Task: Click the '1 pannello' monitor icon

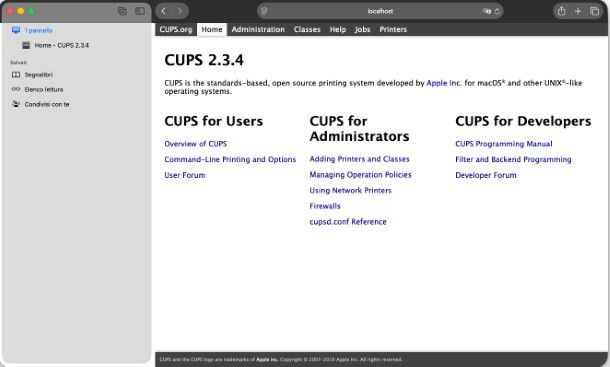Action: pos(16,30)
